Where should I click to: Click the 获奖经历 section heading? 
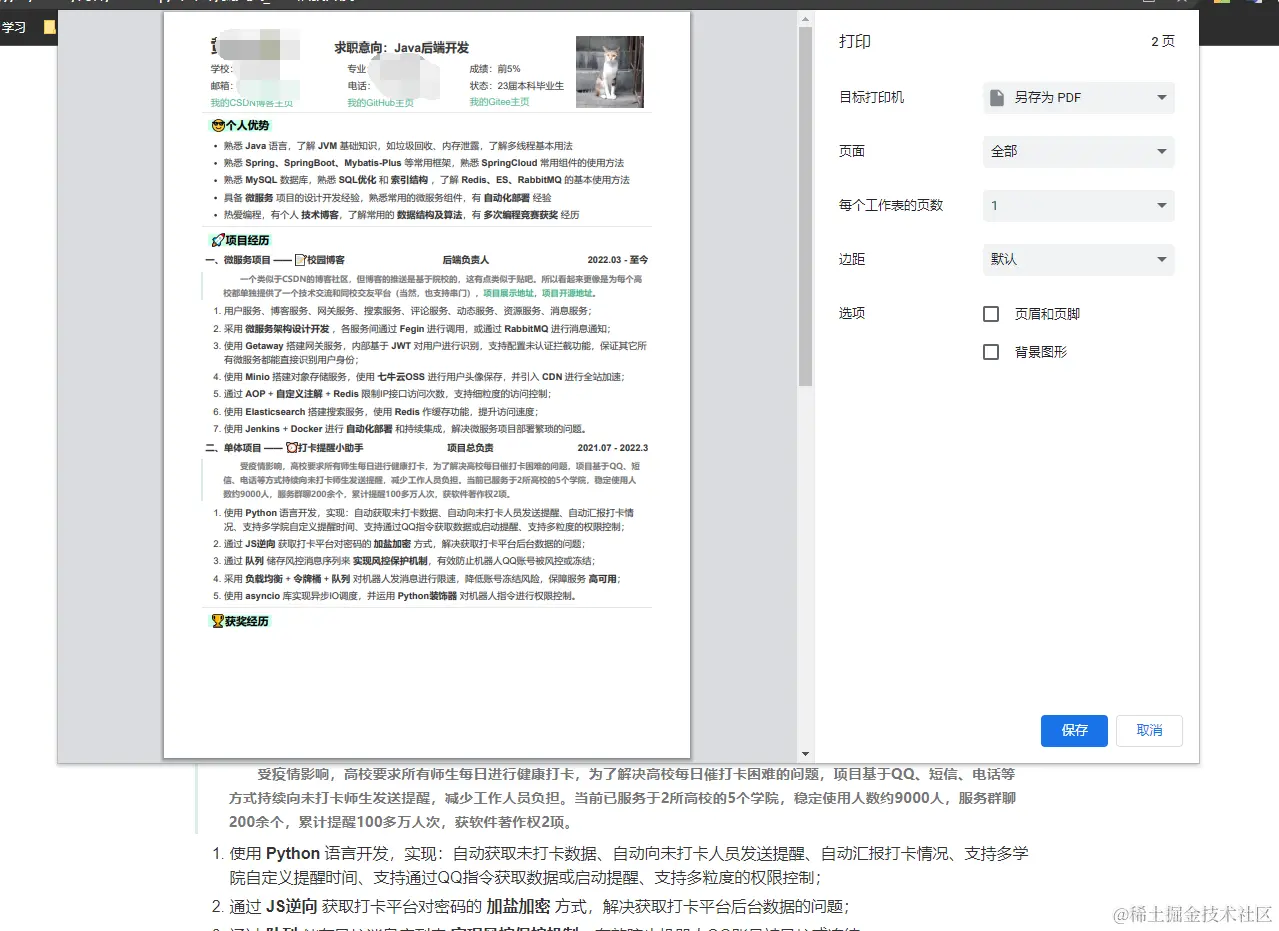tap(247, 621)
